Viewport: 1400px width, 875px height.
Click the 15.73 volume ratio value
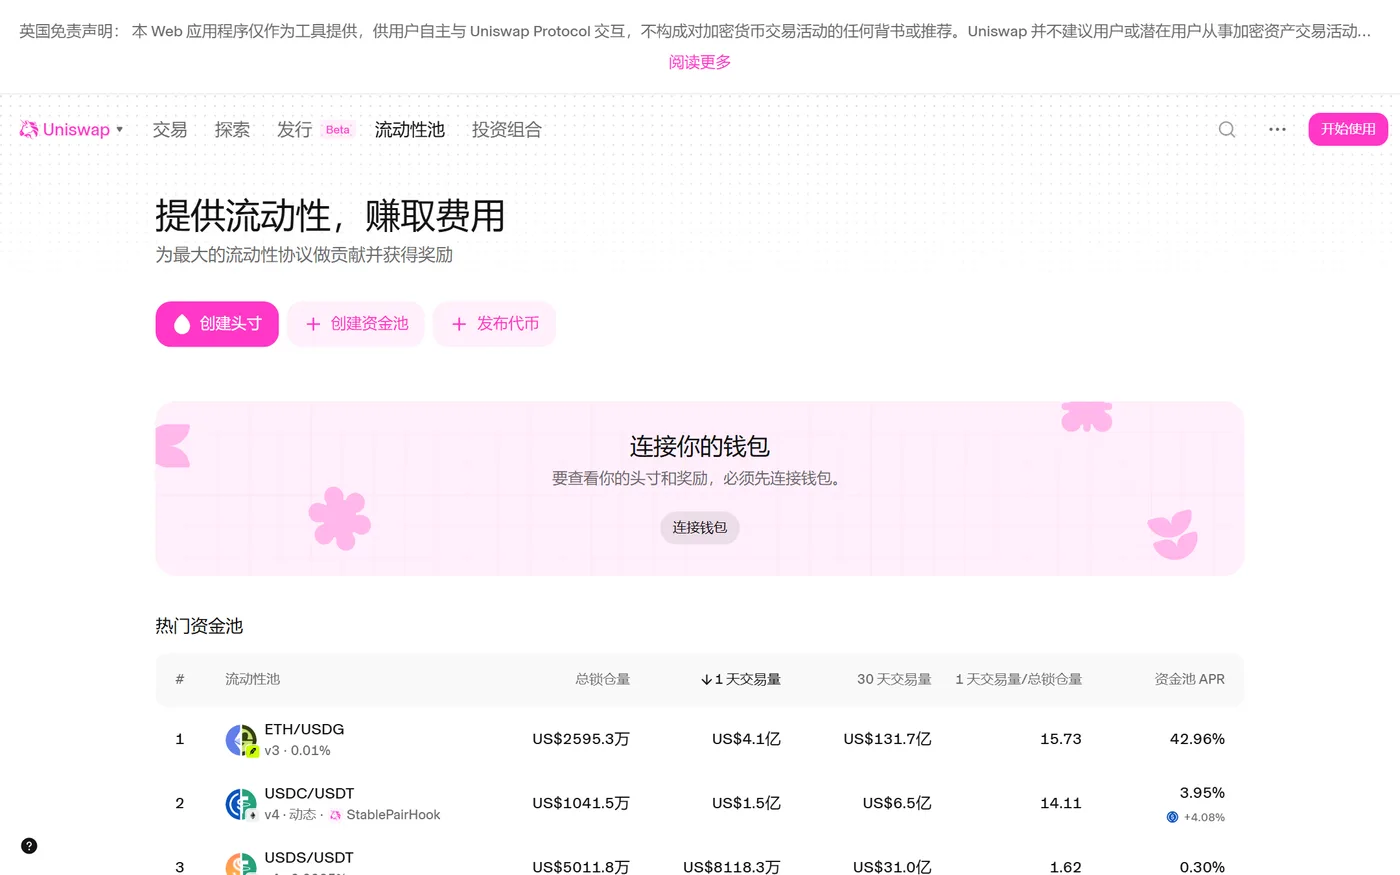[x=1061, y=739]
